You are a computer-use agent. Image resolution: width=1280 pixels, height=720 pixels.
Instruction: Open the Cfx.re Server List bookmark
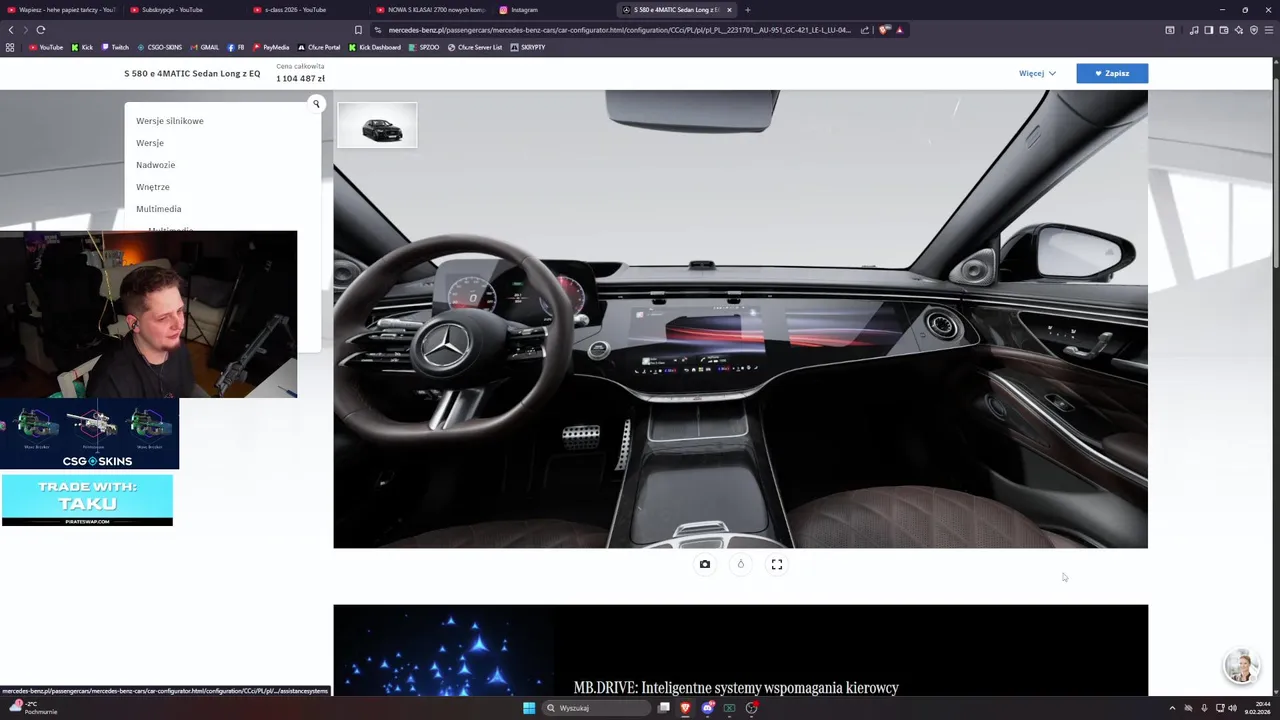pyautogui.click(x=476, y=47)
